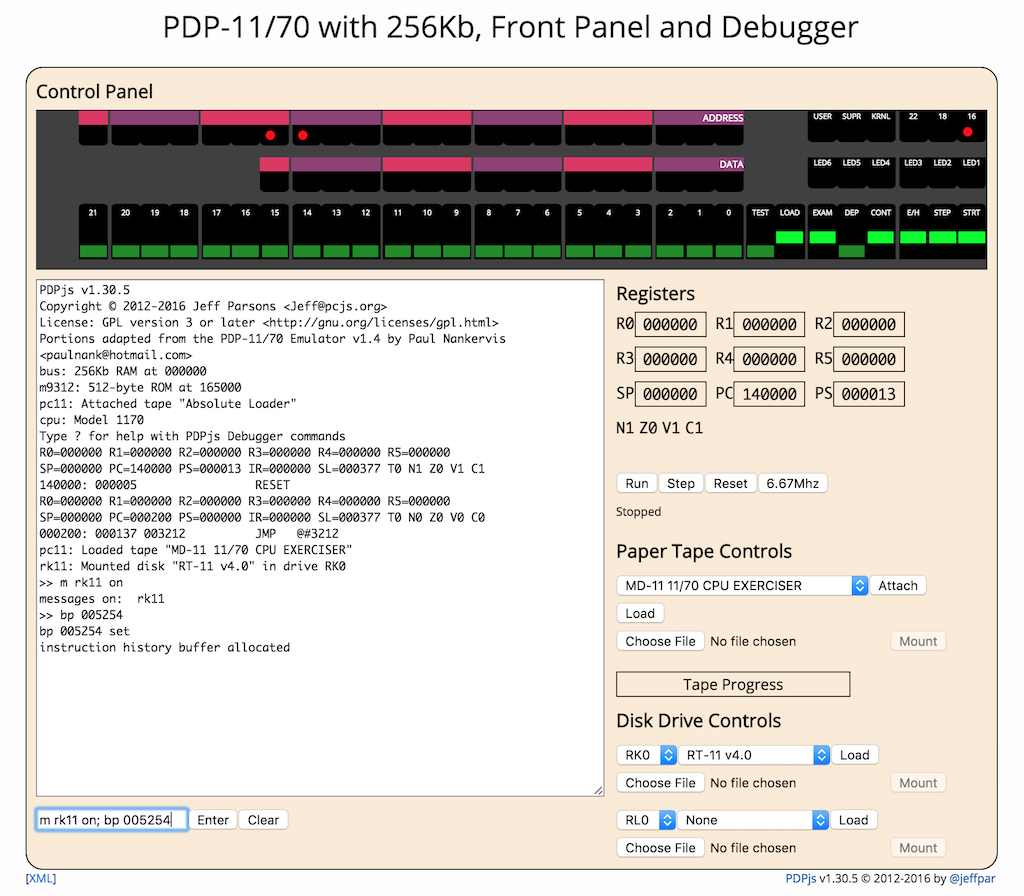Toggle the LOAD switch on front panel
1024x896 pixels.
coord(790,233)
